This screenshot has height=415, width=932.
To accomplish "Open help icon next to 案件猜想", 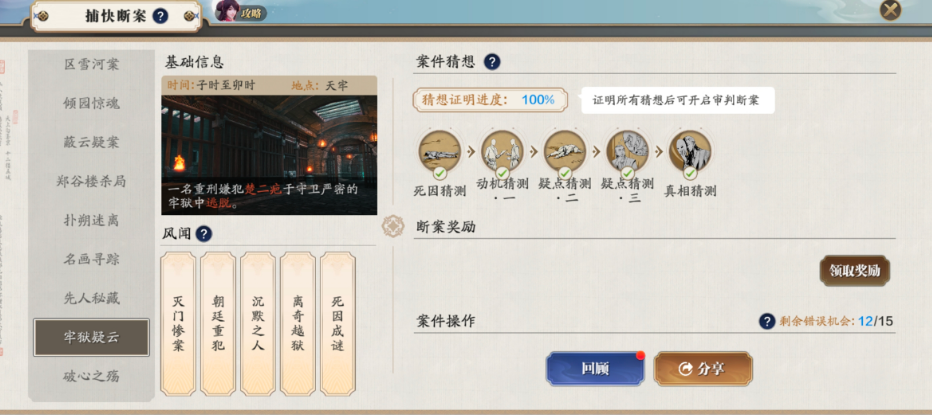I will (492, 62).
